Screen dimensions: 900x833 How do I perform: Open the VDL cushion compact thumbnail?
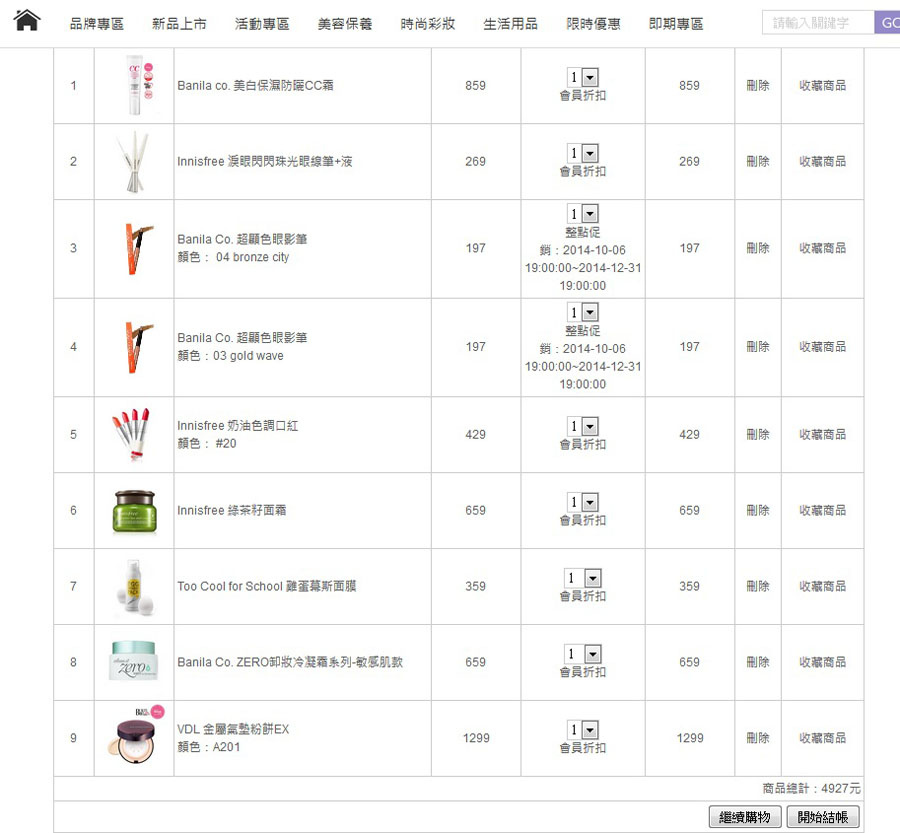pos(136,736)
